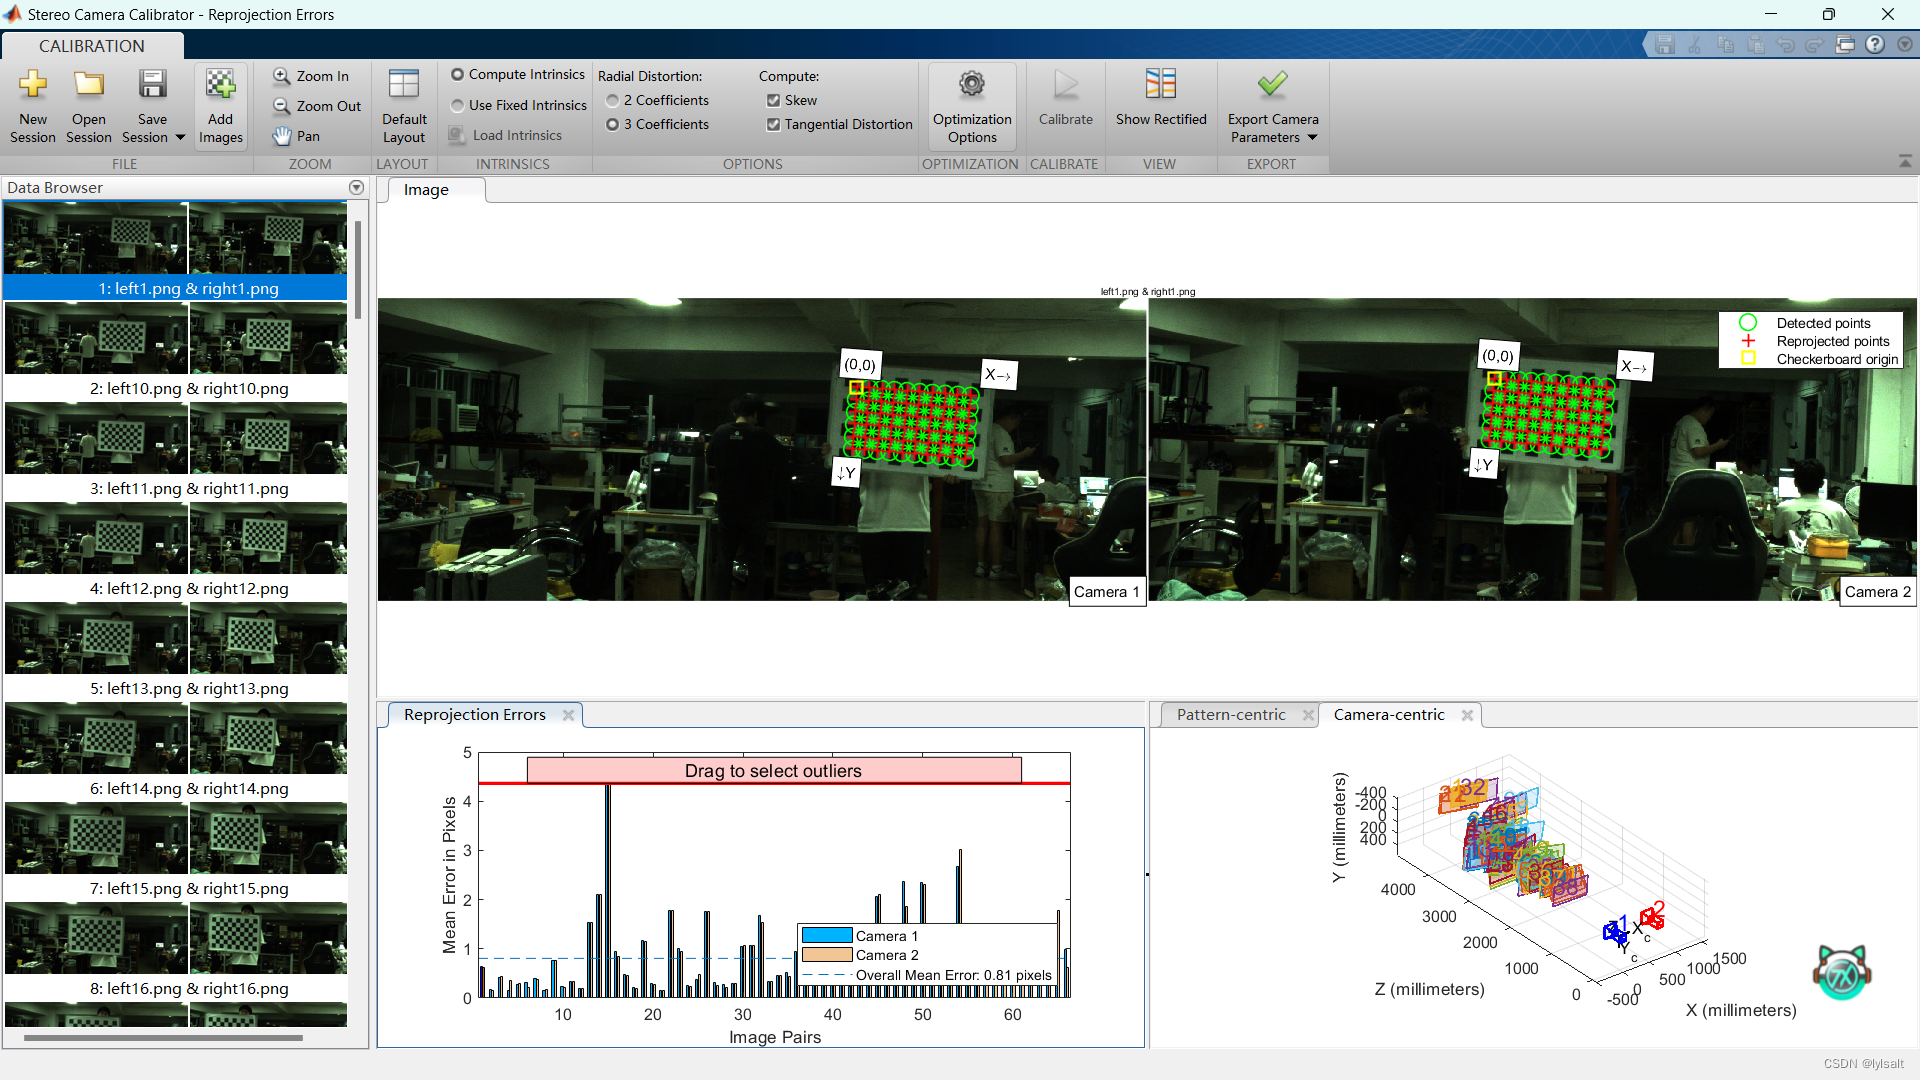Open the CALIBRATION ribbon tab
Image resolution: width=1920 pixels, height=1080 pixels.
(x=92, y=46)
